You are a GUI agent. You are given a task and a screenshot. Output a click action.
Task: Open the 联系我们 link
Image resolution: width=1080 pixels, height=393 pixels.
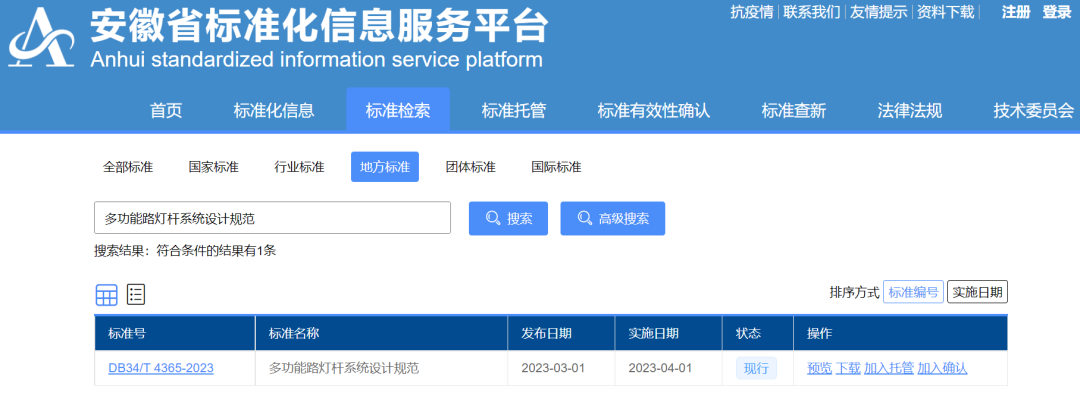tap(812, 12)
